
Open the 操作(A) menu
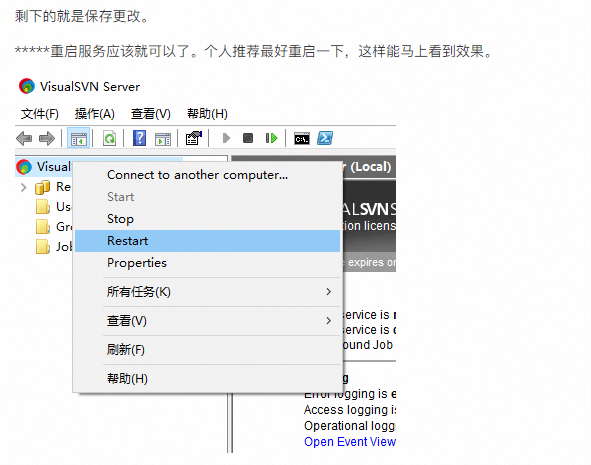pos(95,114)
